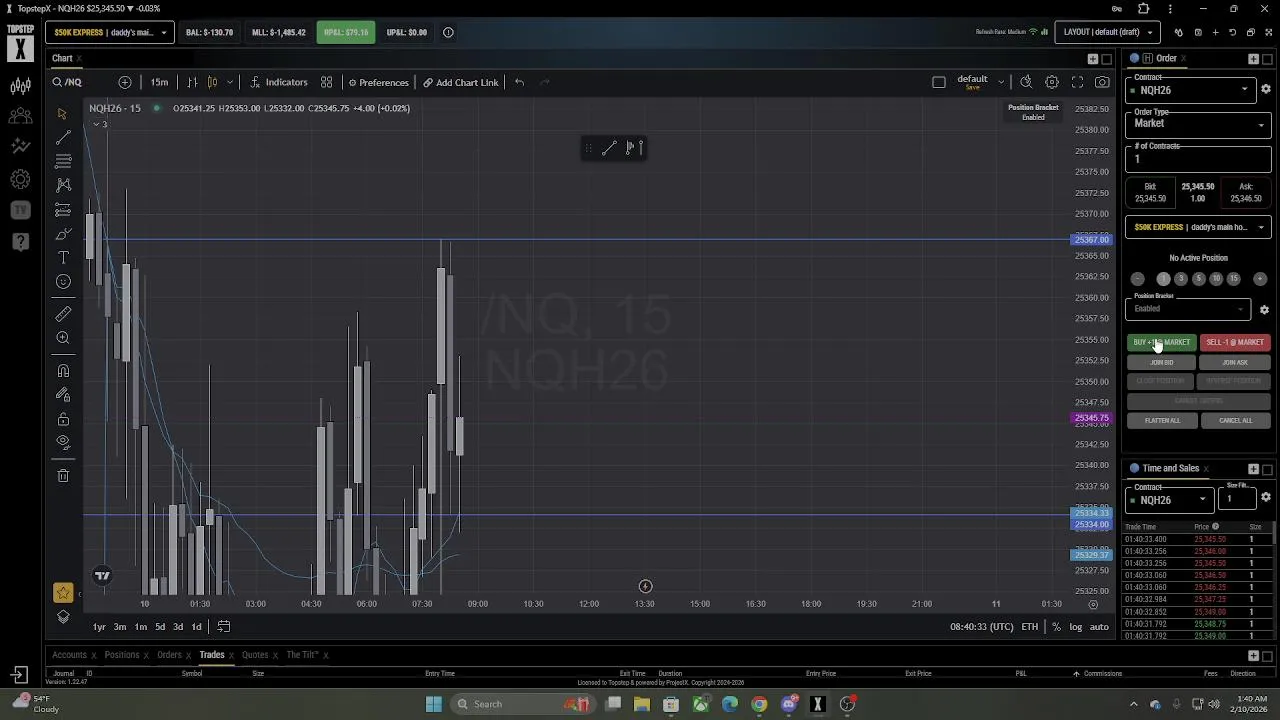Select the trend line drawing tool

click(63, 137)
